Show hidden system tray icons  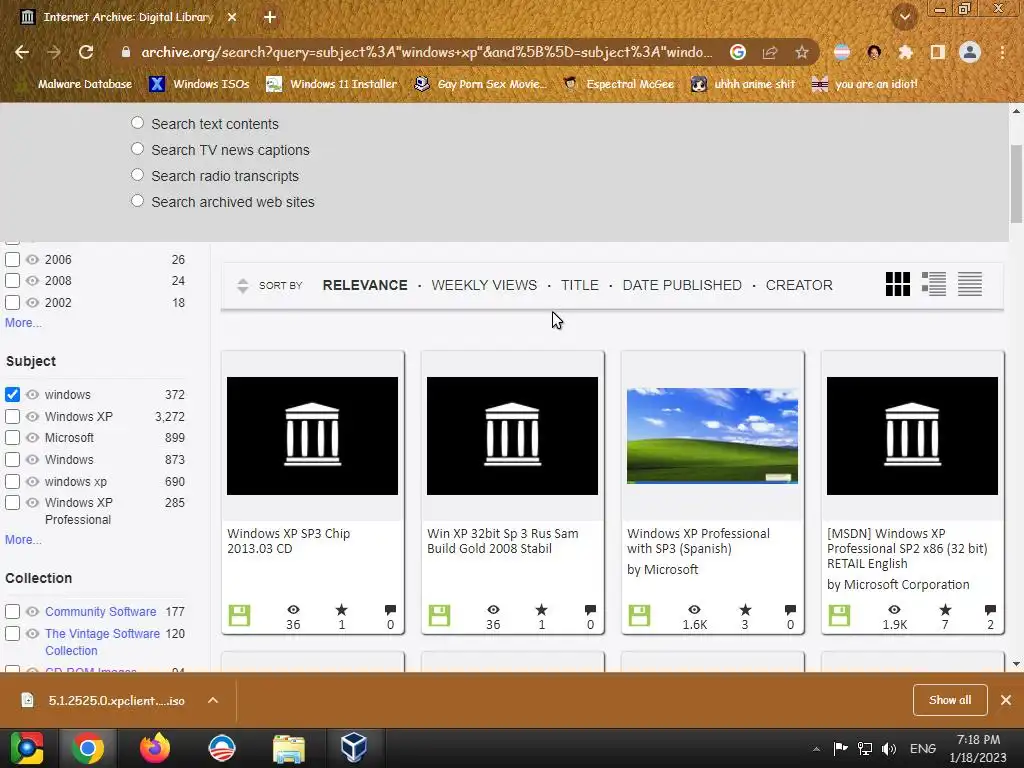point(816,748)
